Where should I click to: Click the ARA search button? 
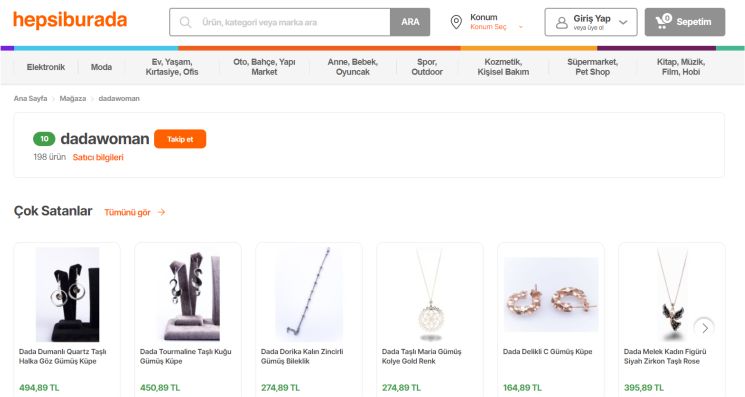click(x=410, y=22)
